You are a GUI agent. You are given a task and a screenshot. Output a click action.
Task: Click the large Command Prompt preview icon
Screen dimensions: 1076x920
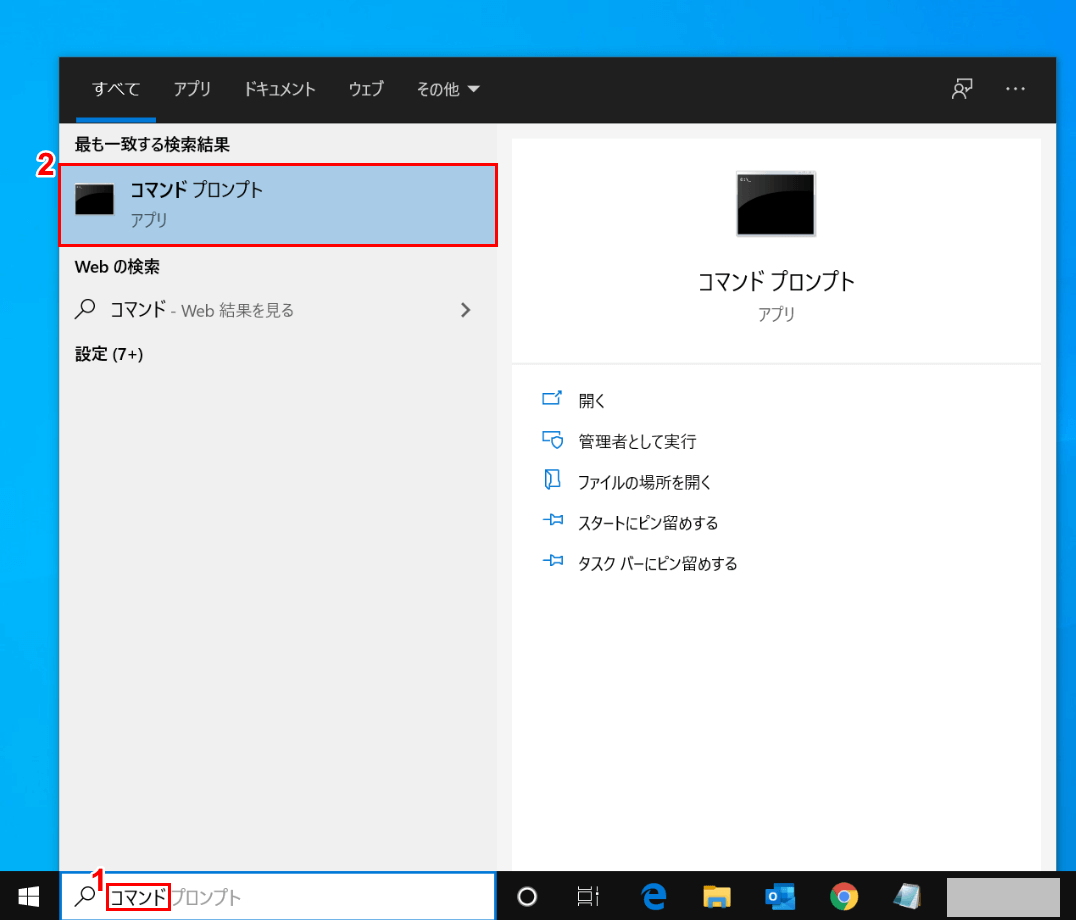click(x=776, y=204)
